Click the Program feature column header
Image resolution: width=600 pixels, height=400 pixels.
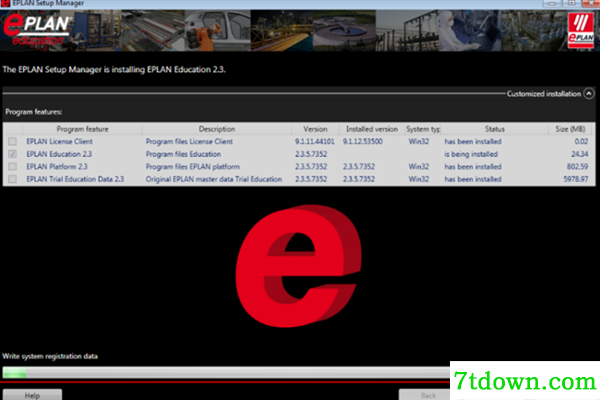[x=82, y=129]
